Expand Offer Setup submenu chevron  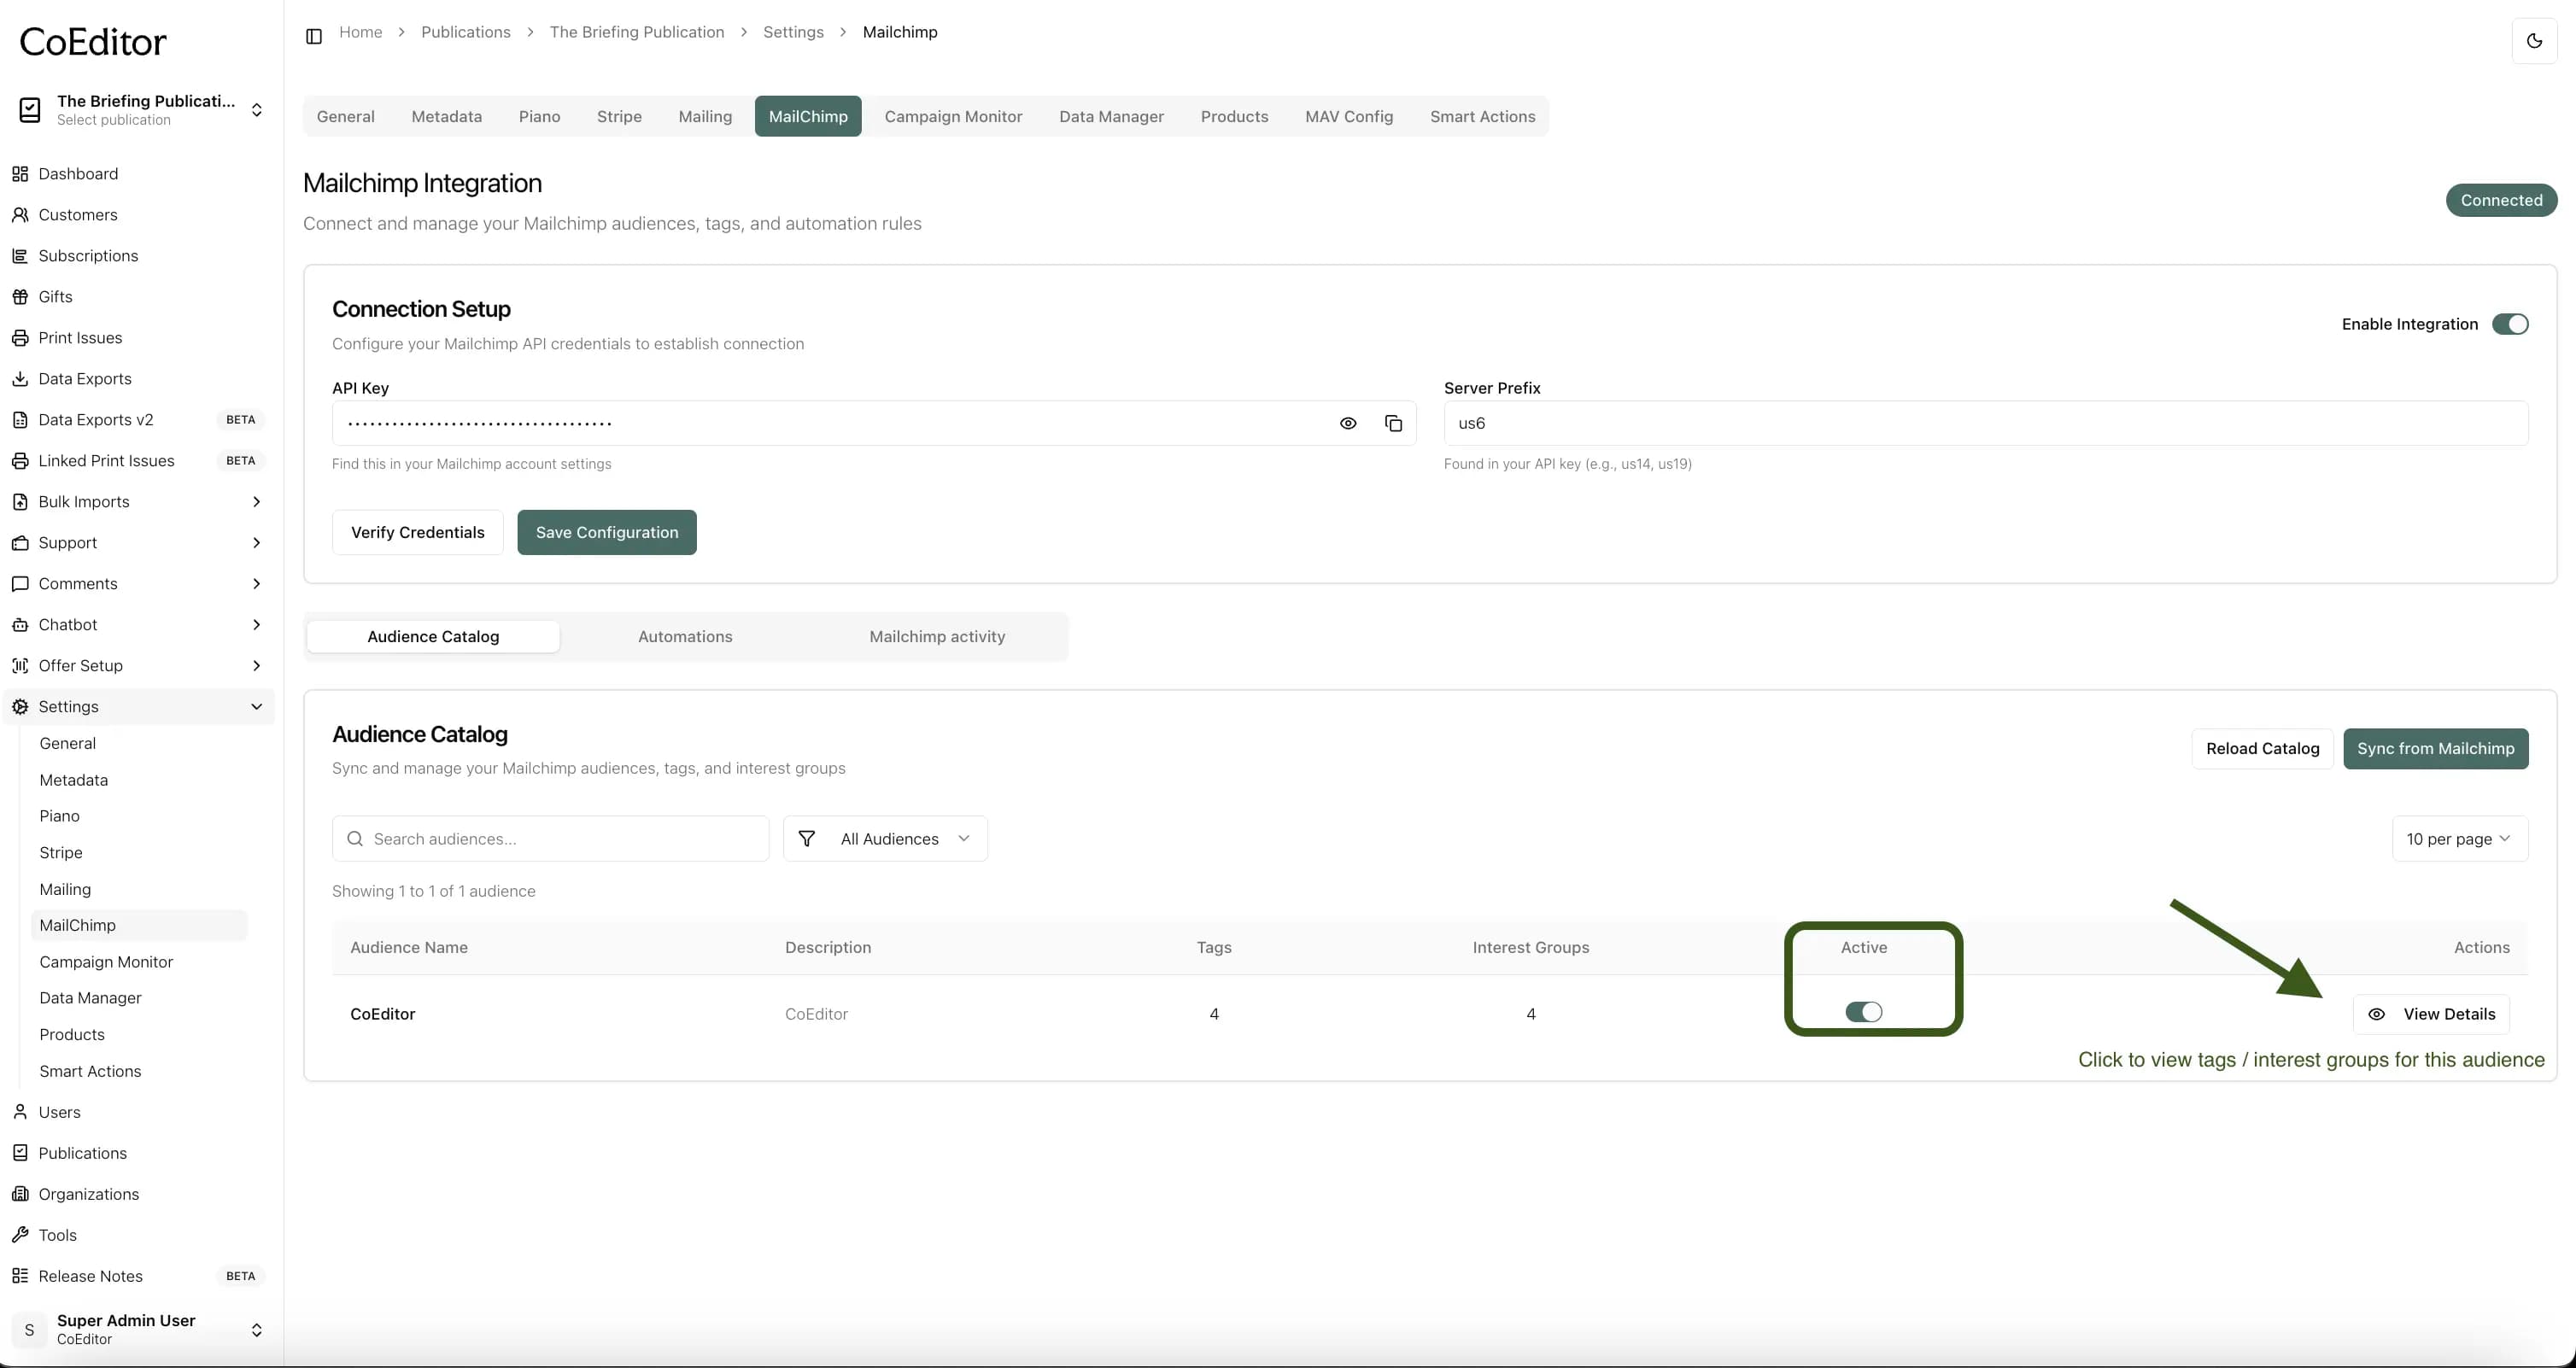pyautogui.click(x=256, y=666)
